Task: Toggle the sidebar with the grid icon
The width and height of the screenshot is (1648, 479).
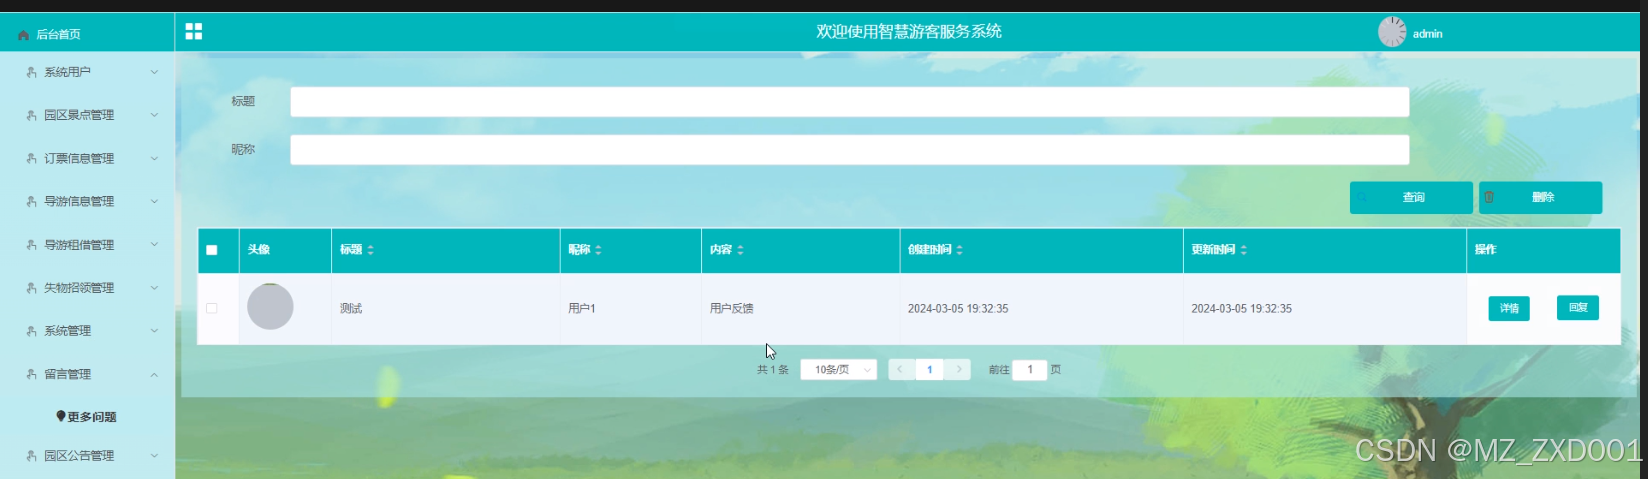Action: coord(194,32)
